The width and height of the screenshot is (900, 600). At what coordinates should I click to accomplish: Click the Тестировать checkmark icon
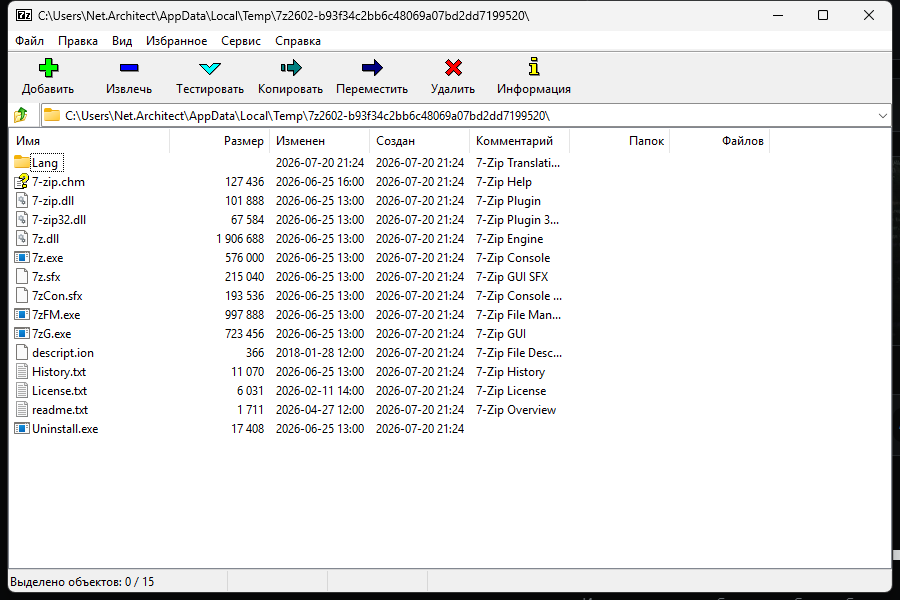[x=210, y=68]
